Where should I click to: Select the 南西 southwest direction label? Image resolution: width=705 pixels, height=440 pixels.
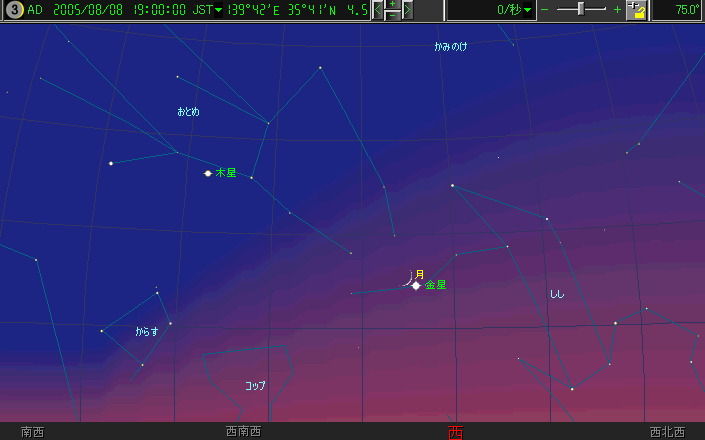point(33,432)
